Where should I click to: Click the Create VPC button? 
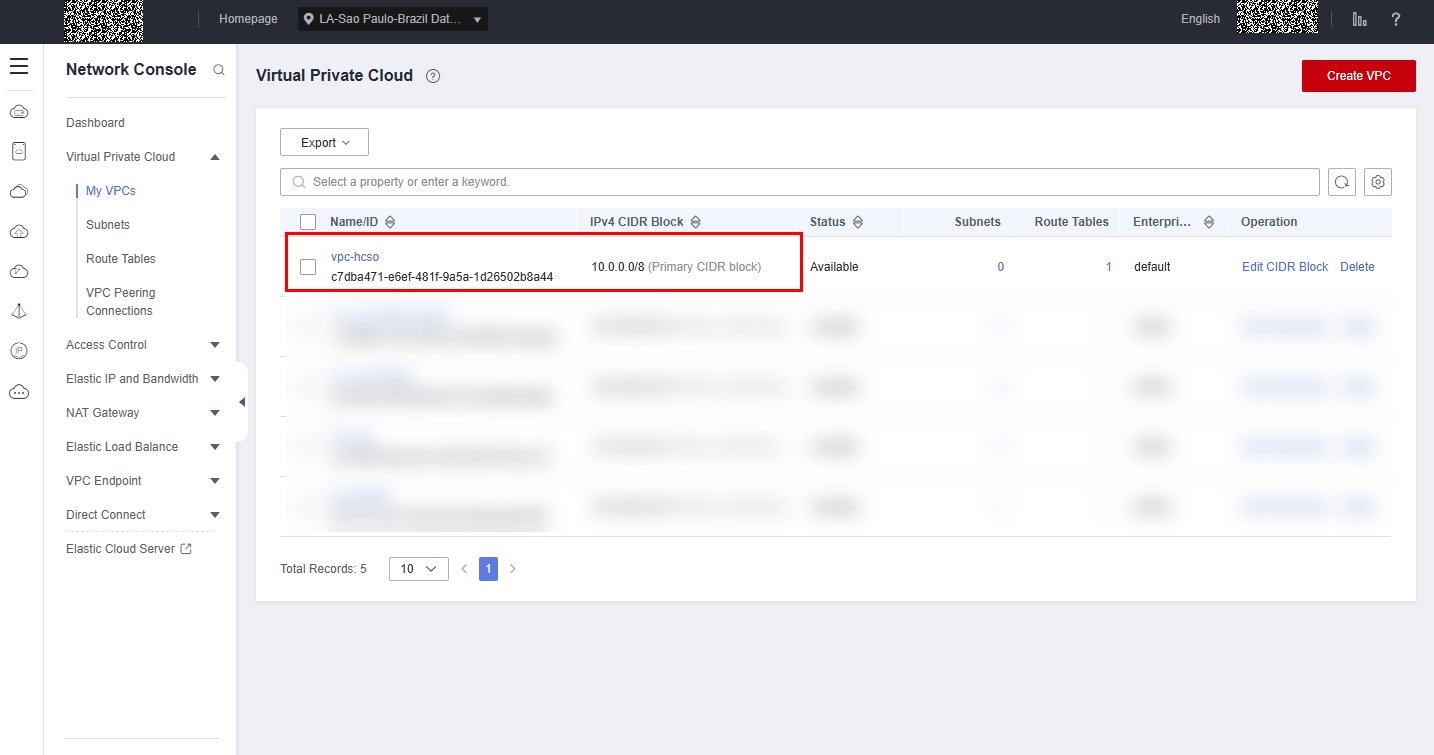(x=1358, y=76)
